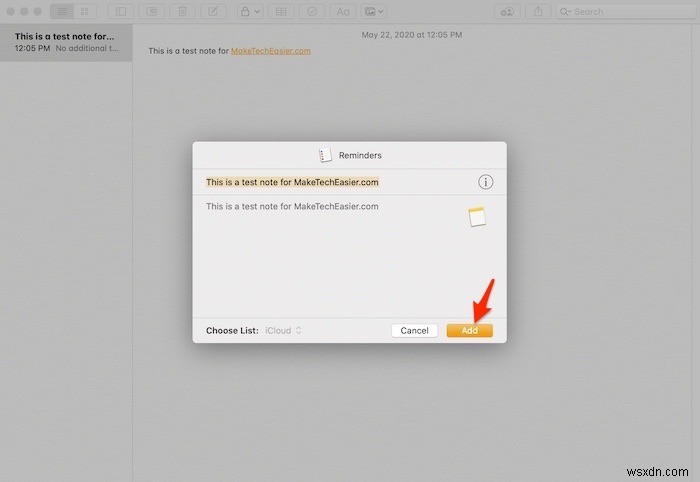Click the Search field in Notes
This screenshot has height=482, width=700.
coord(625,12)
